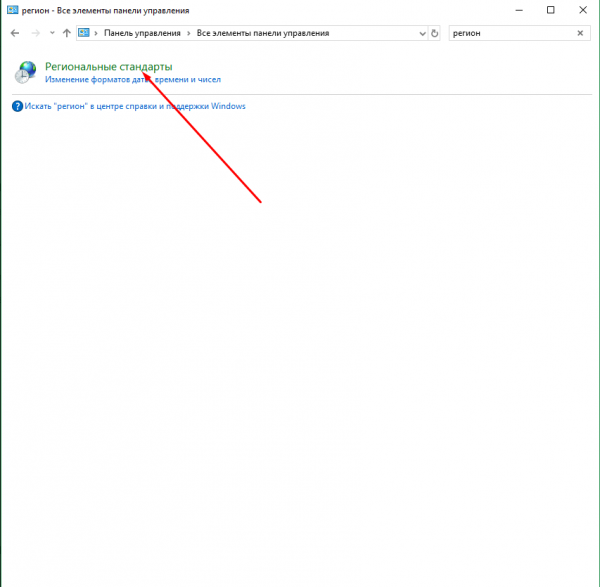
Task: Open Изменение форматов даты, времени и чисел
Action: [x=133, y=80]
